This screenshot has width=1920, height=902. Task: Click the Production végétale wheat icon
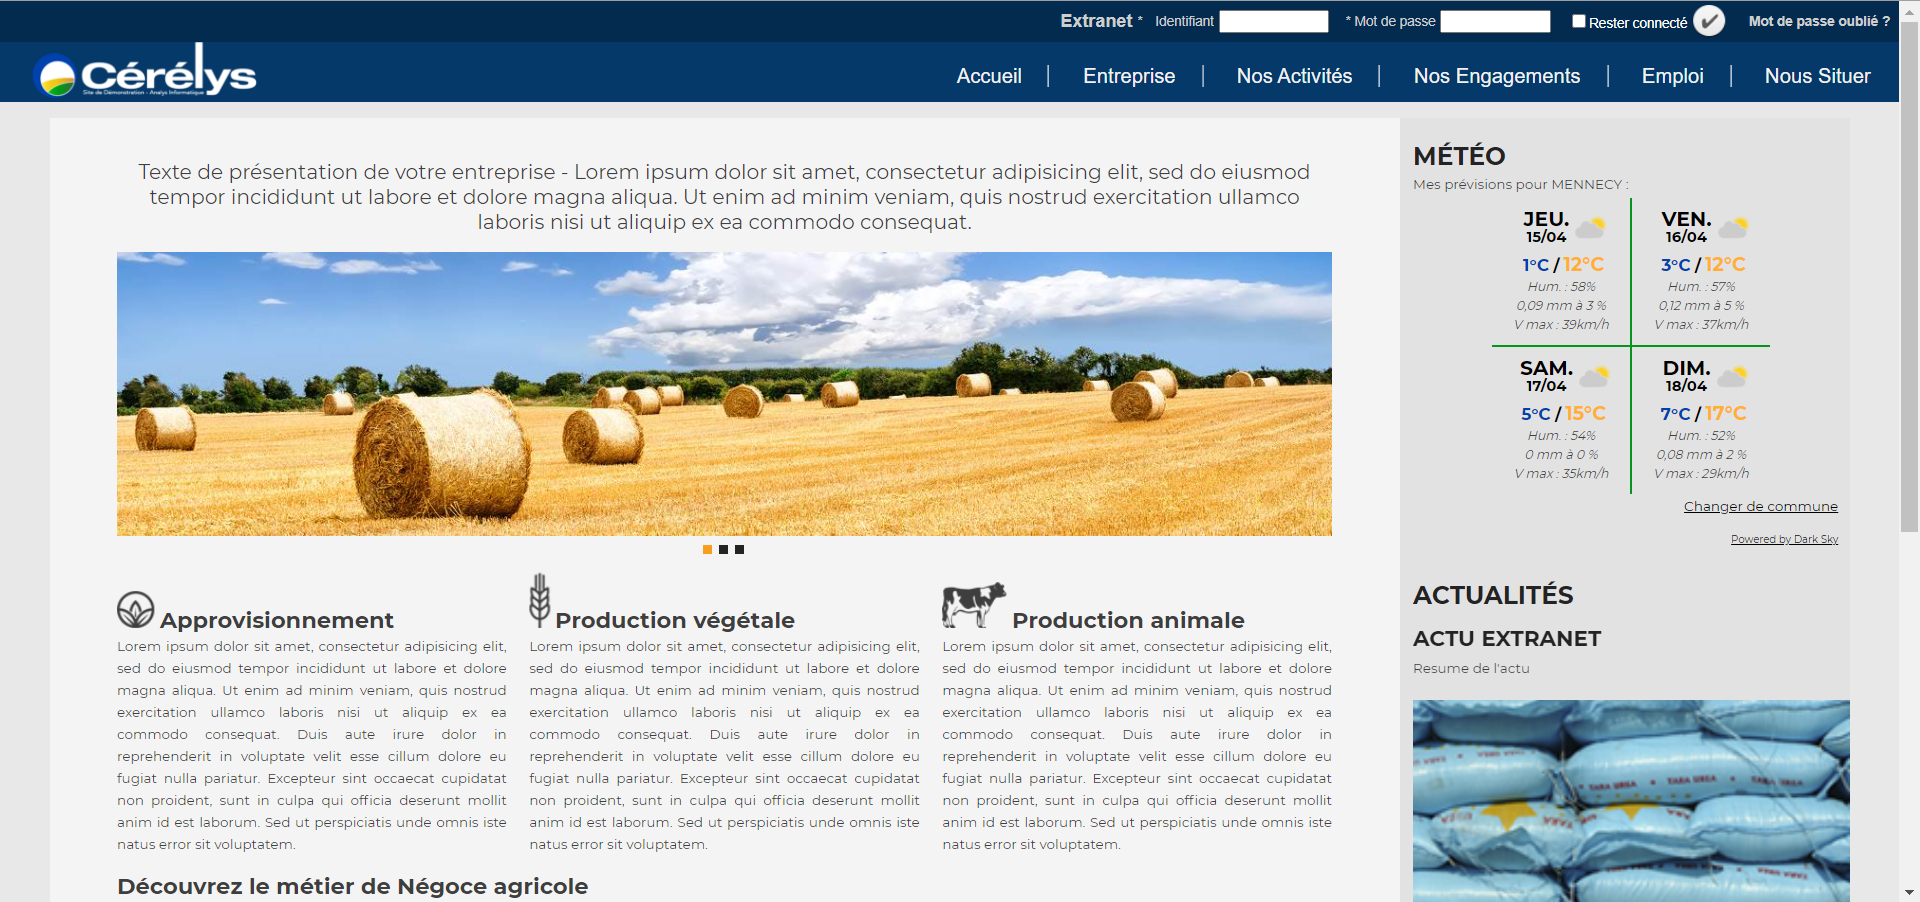[x=539, y=600]
